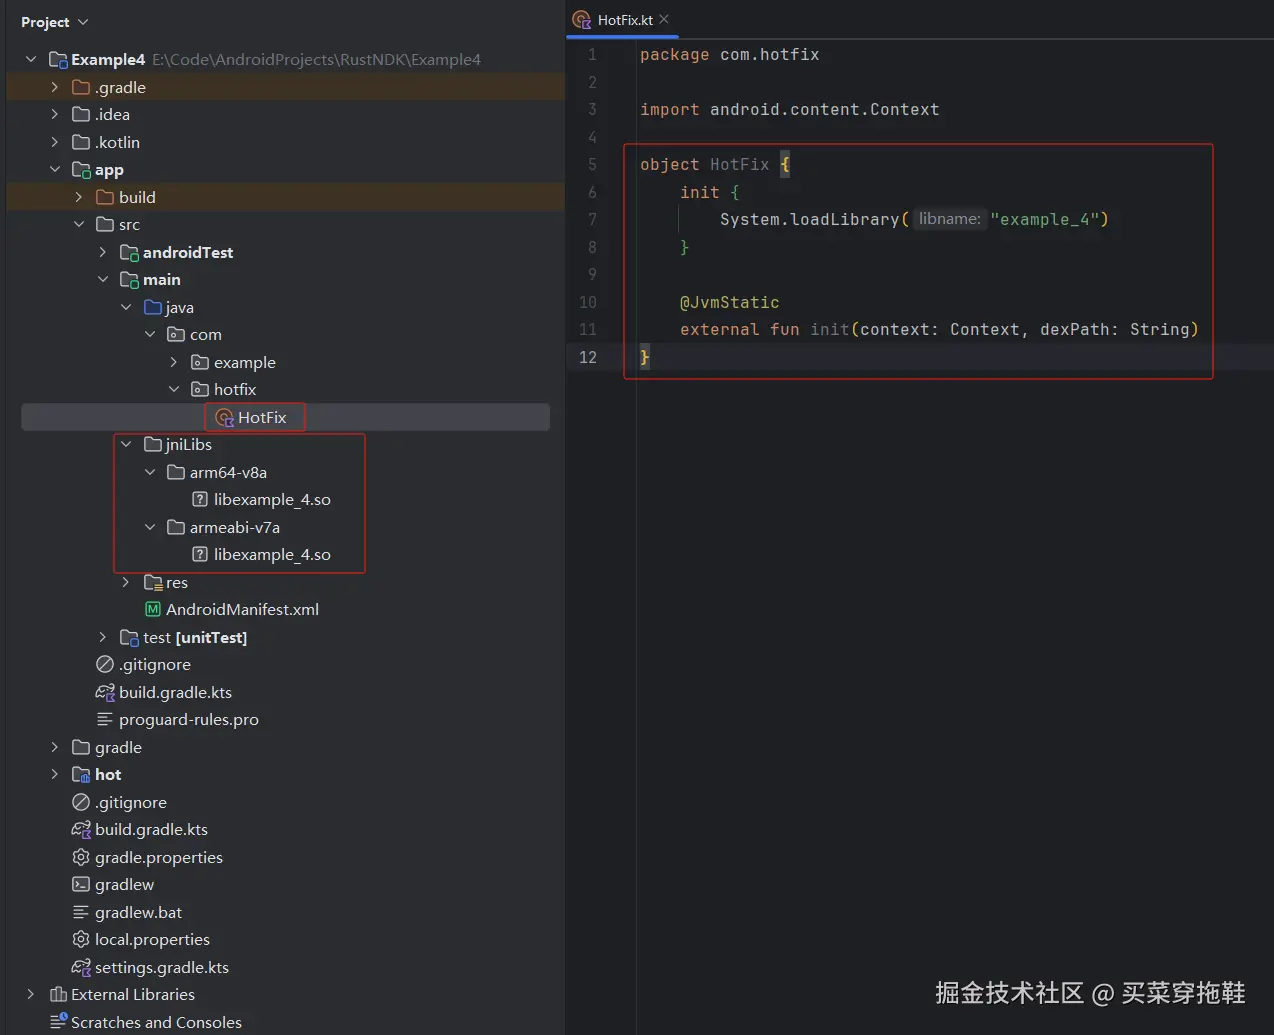Click the Scratches and Consoles icon

58,1022
